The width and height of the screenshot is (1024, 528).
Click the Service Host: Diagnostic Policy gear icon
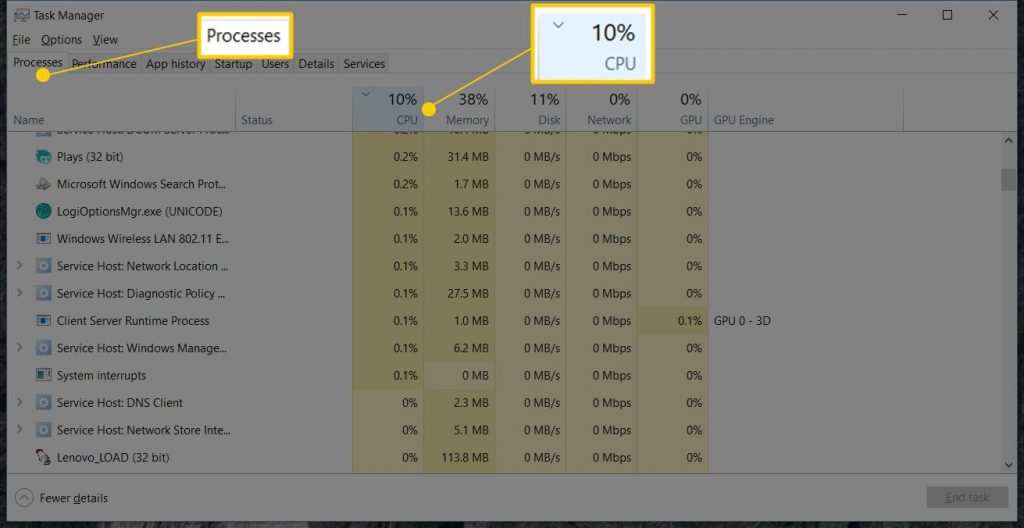tap(44, 294)
